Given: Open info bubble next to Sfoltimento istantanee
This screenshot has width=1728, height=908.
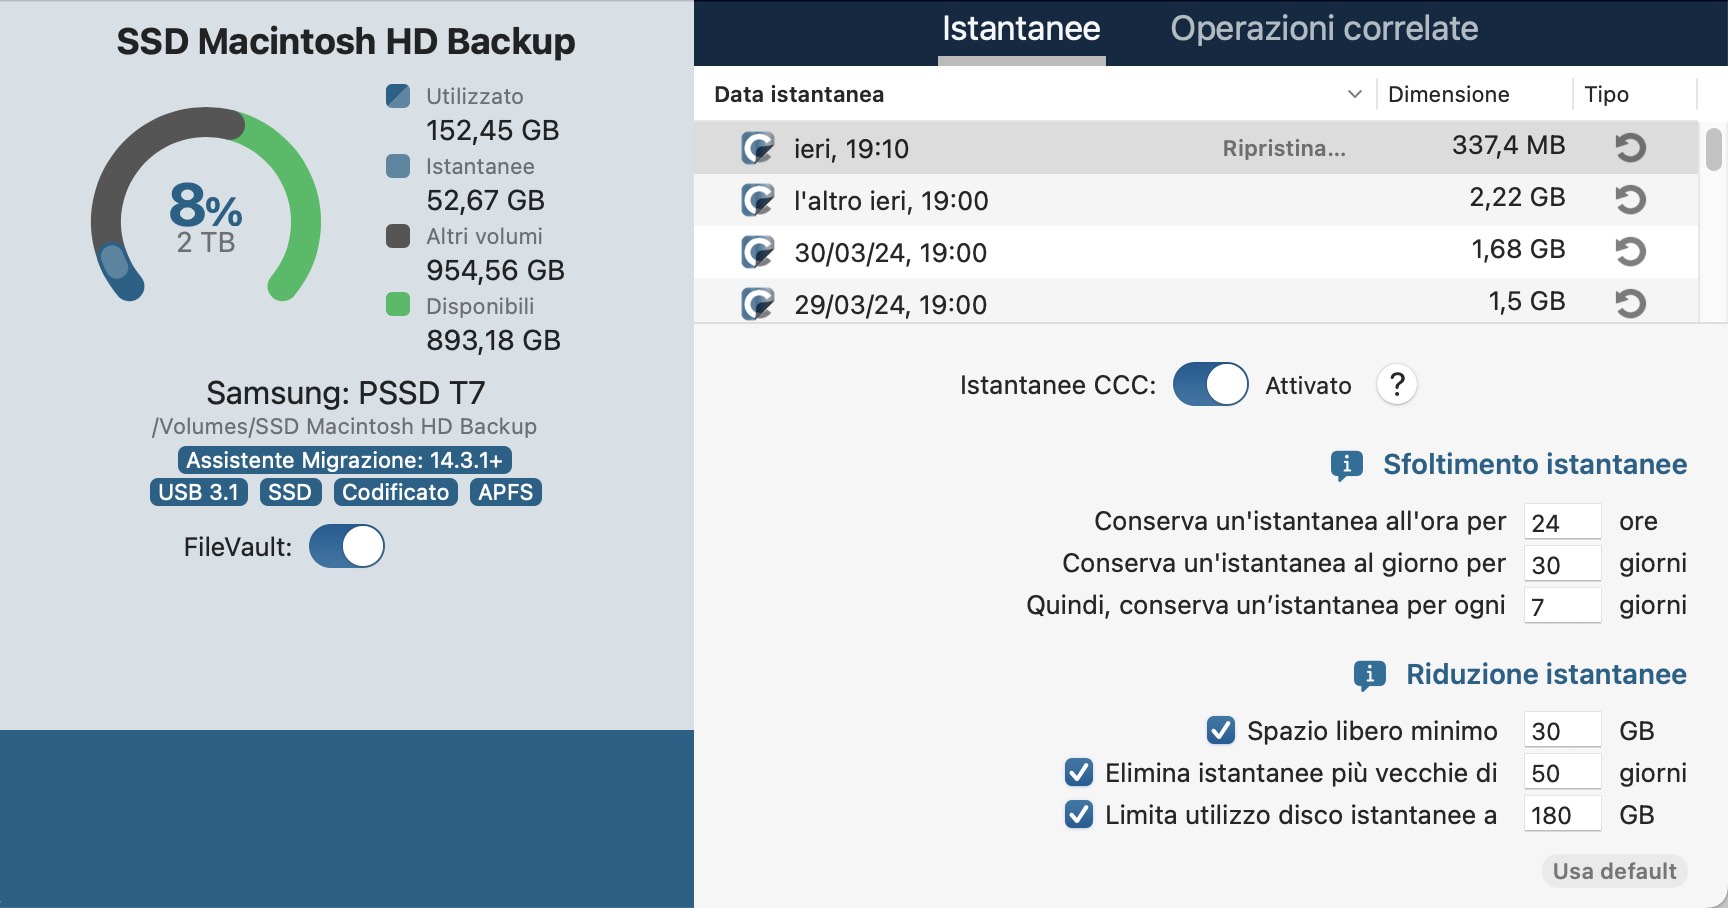Looking at the screenshot, I should pyautogui.click(x=1346, y=465).
